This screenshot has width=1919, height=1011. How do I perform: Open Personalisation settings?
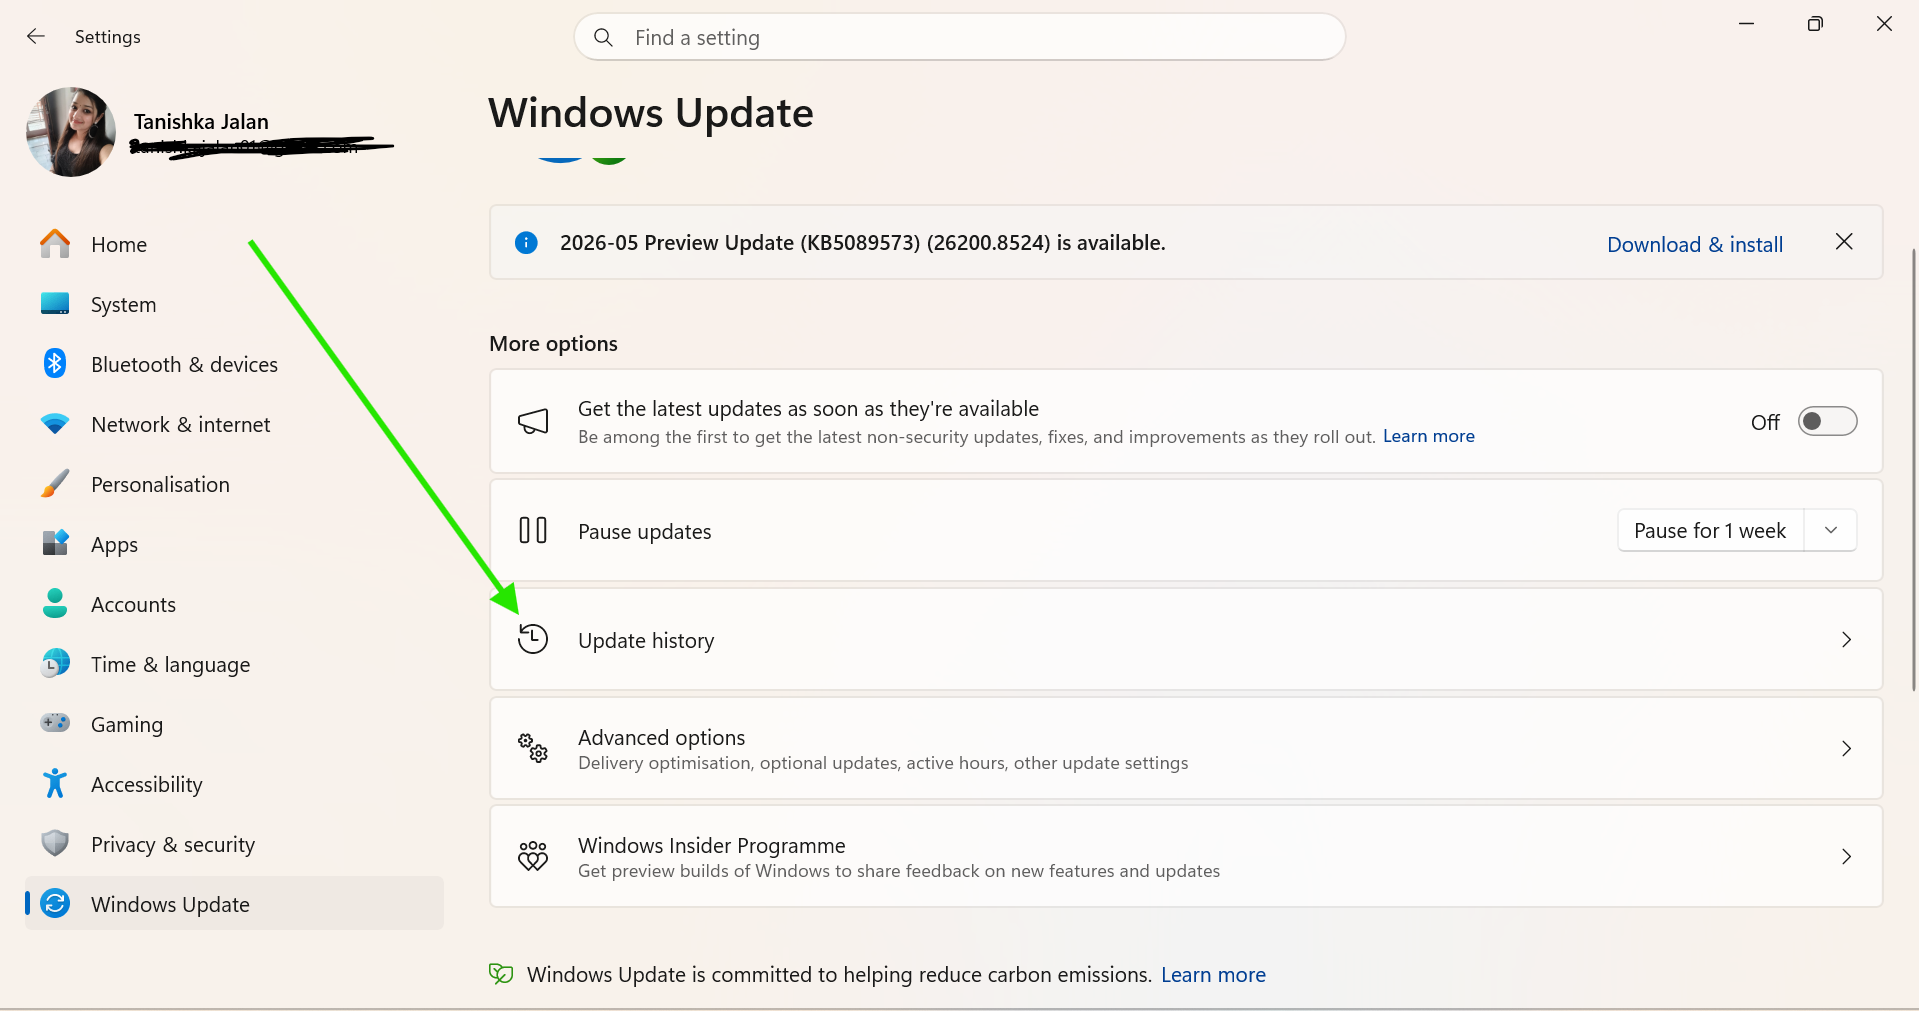click(x=234, y=484)
